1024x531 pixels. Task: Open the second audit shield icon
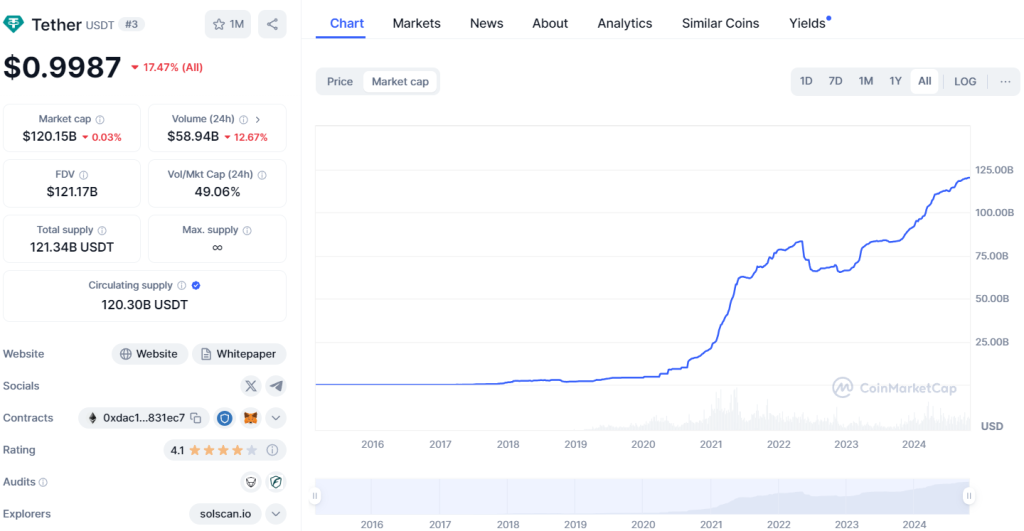point(276,482)
